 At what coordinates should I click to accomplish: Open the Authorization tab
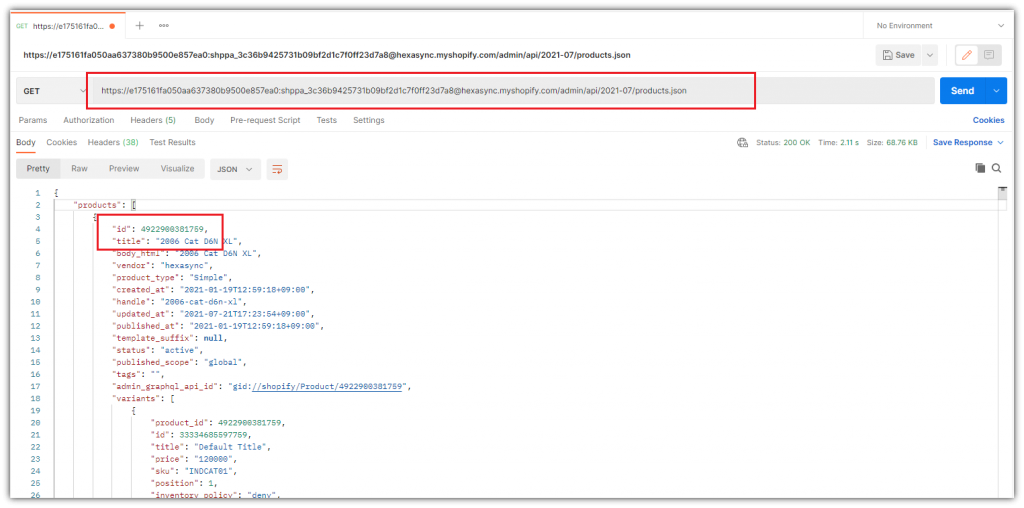tap(89, 120)
